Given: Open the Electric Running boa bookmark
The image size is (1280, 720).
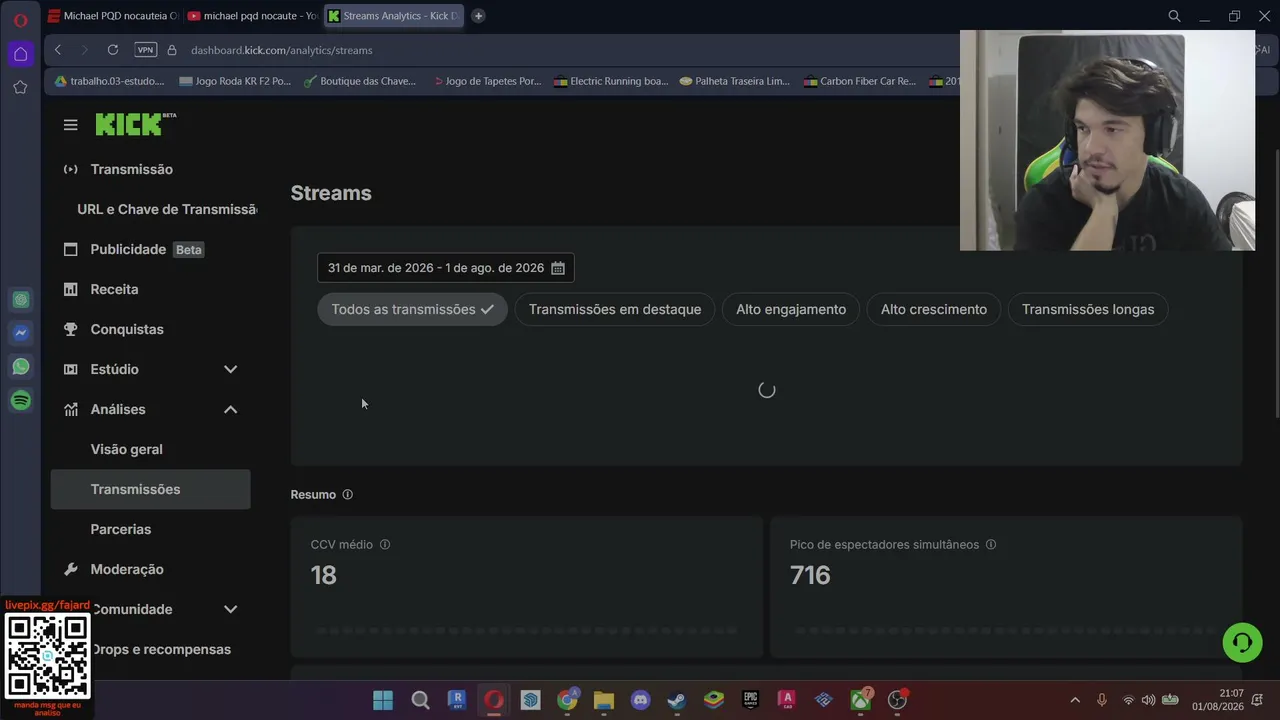Looking at the screenshot, I should (x=611, y=81).
